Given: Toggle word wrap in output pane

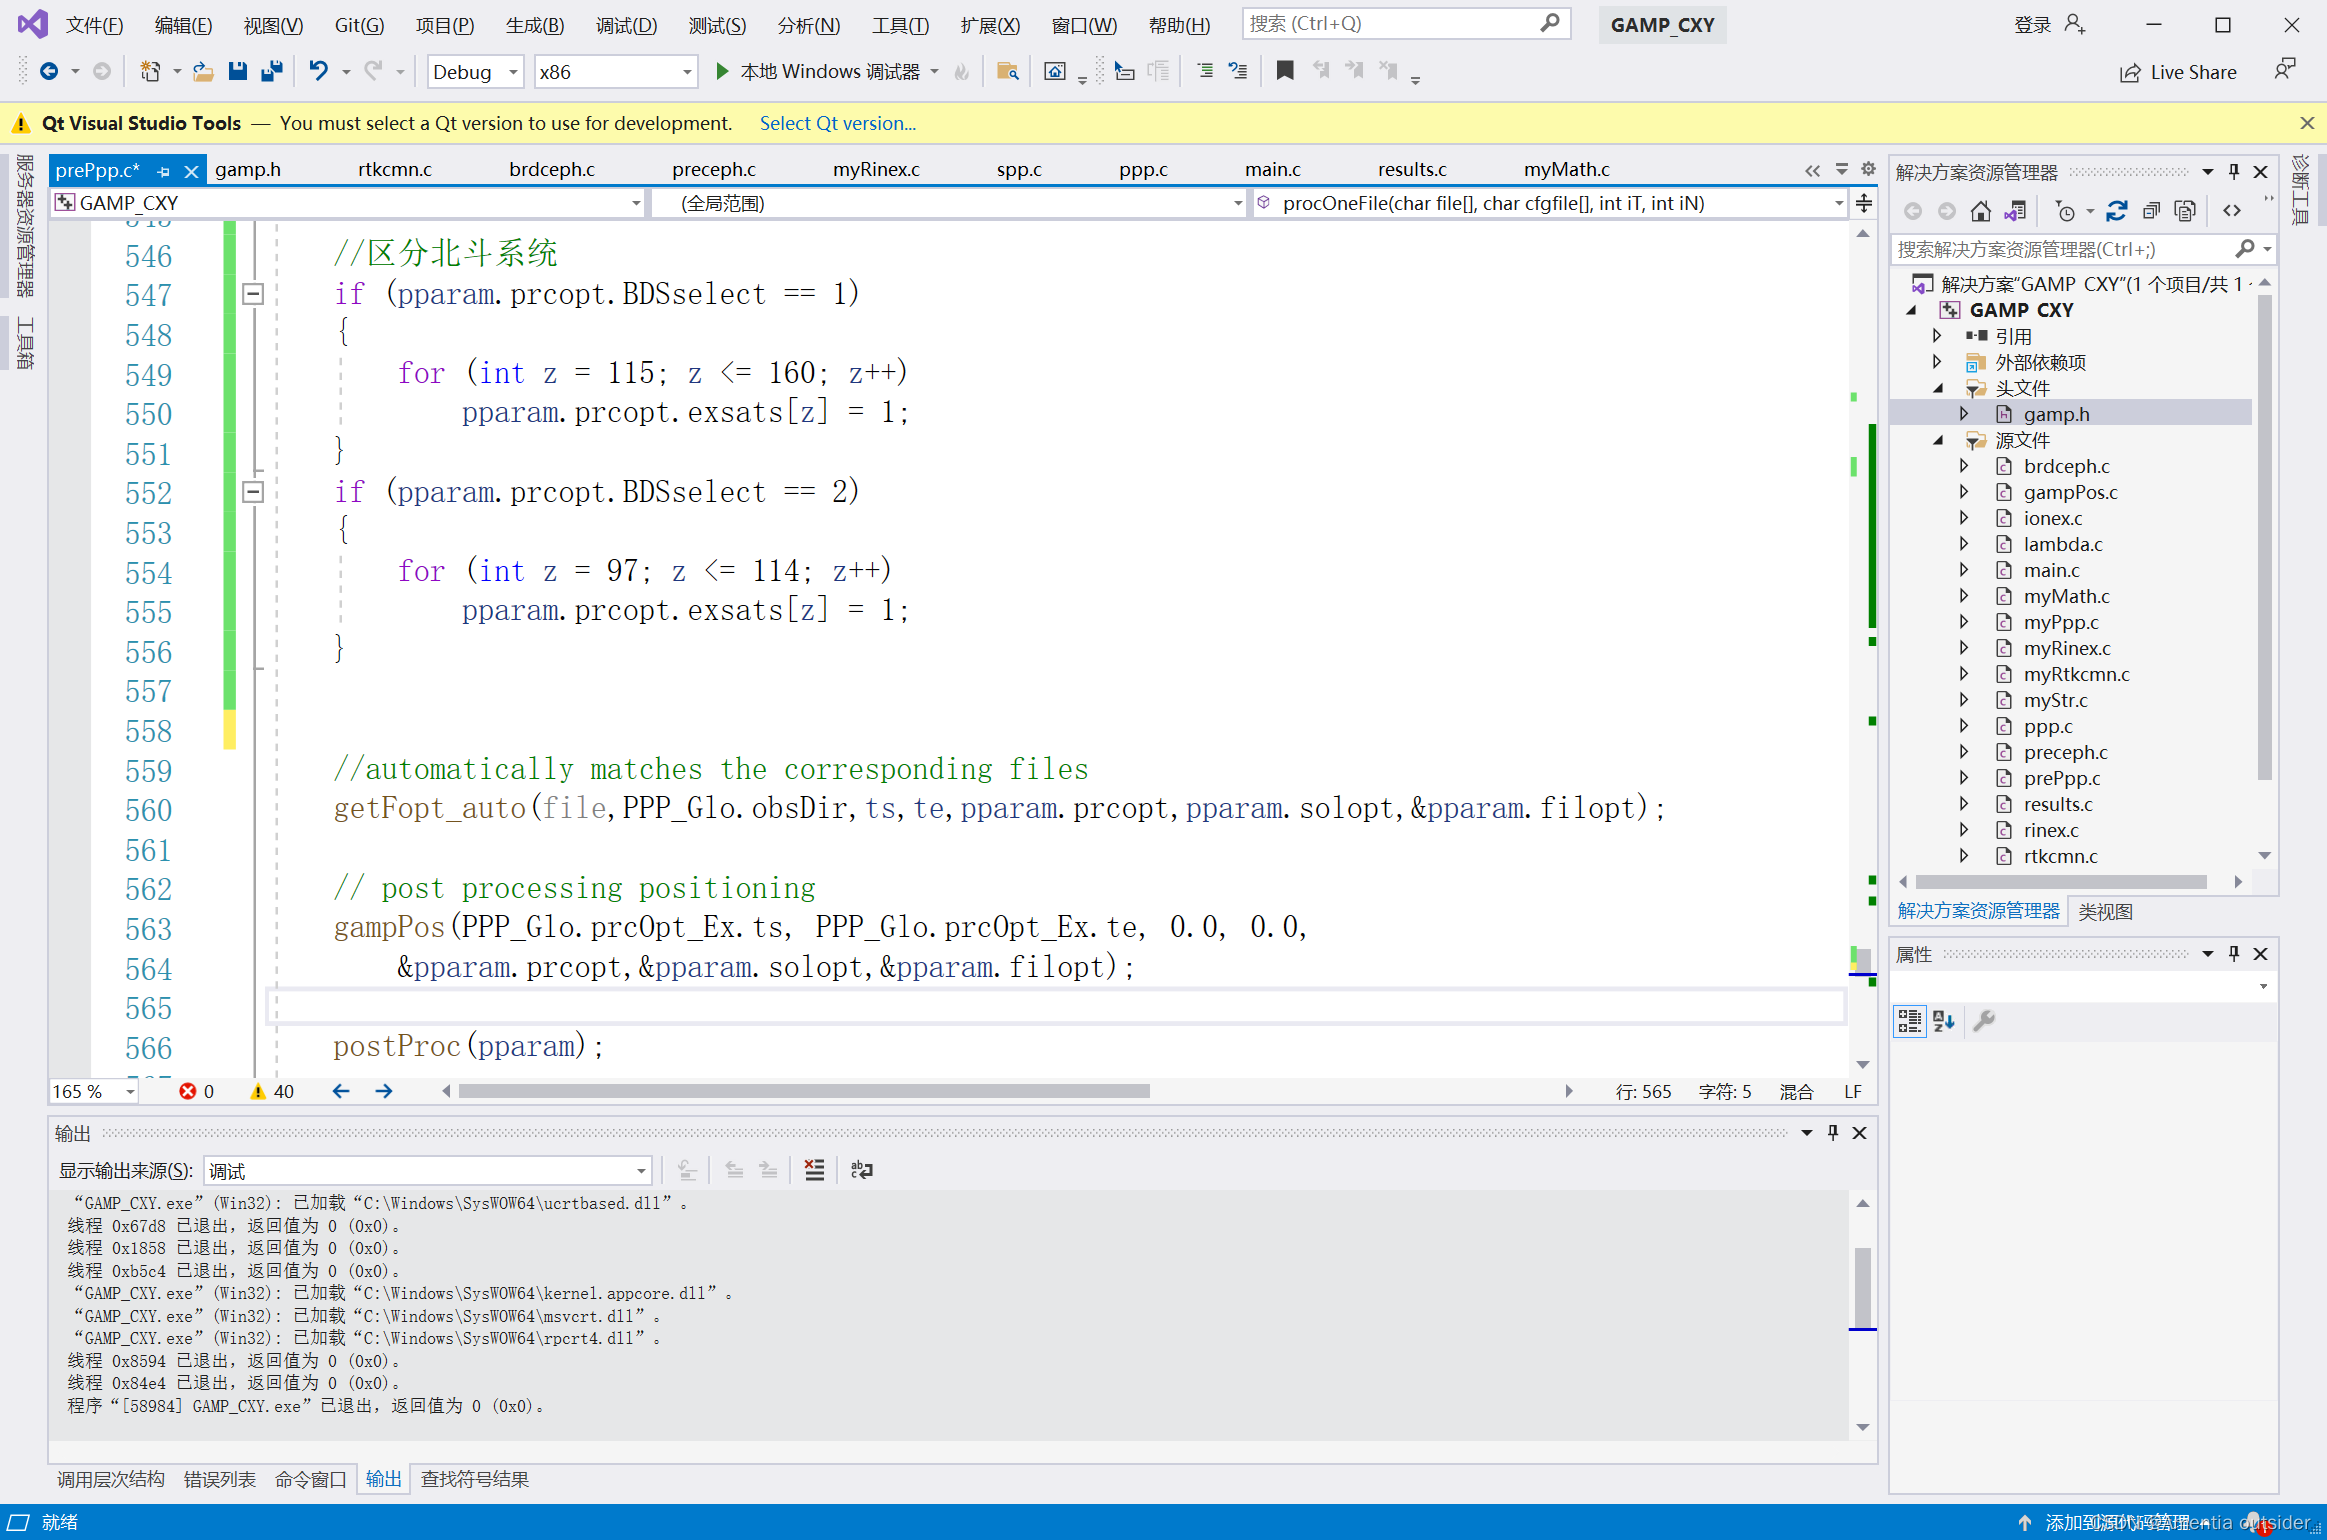Looking at the screenshot, I should [861, 1170].
